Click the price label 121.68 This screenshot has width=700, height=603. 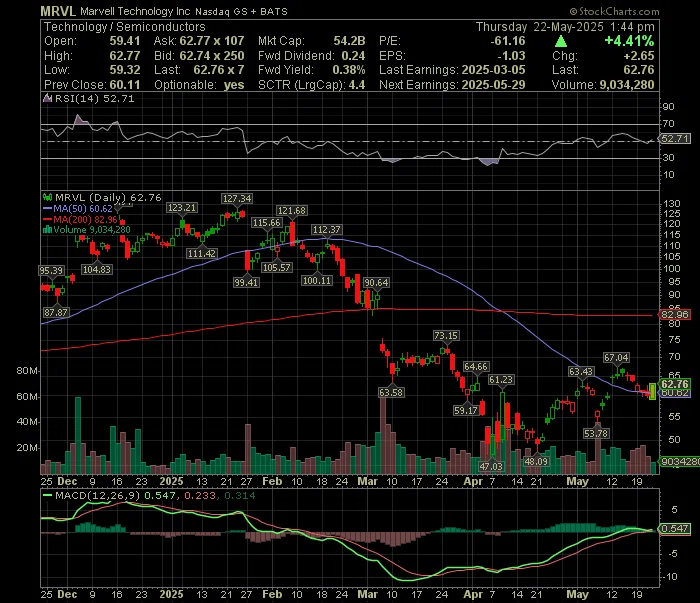292,211
